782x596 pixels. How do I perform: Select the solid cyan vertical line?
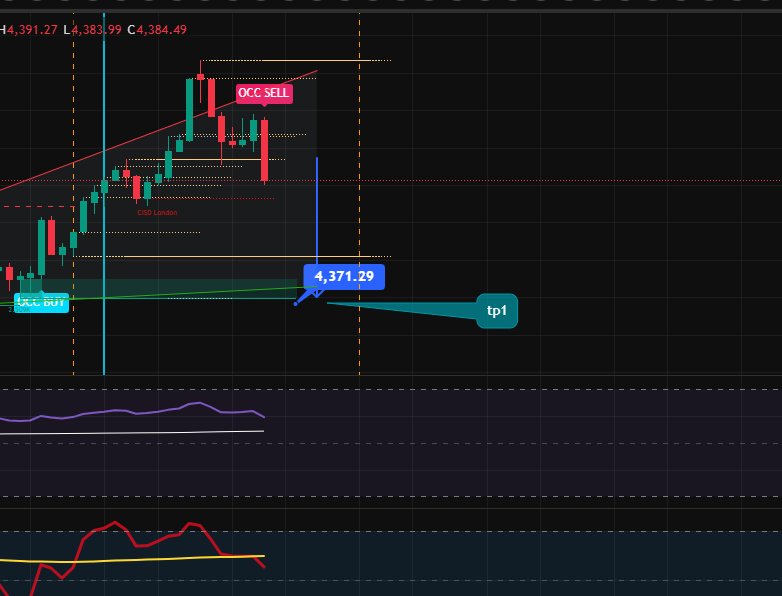pyautogui.click(x=104, y=330)
